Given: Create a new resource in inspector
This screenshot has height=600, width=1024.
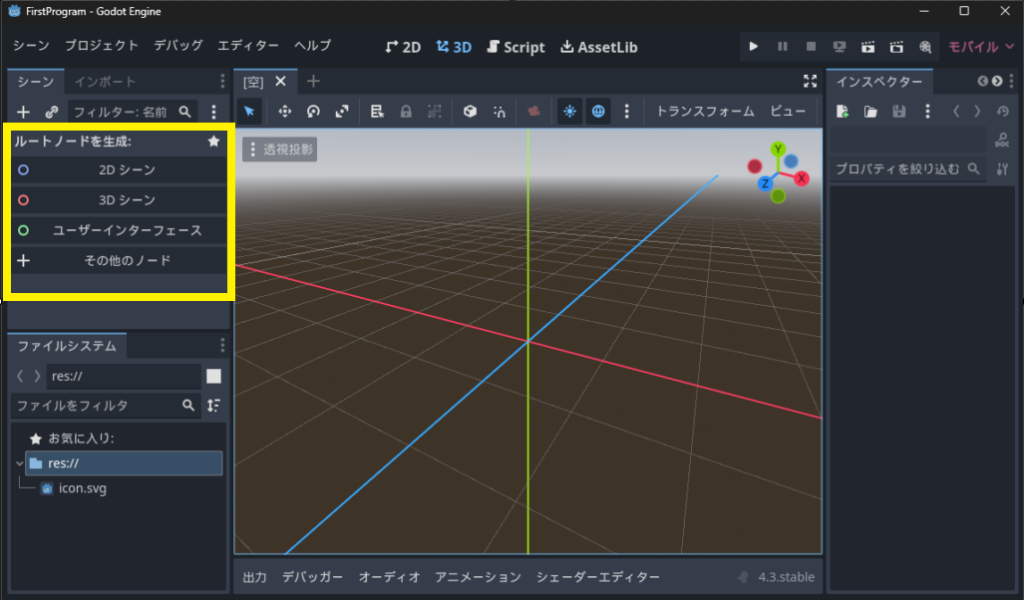Looking at the screenshot, I should [x=842, y=112].
